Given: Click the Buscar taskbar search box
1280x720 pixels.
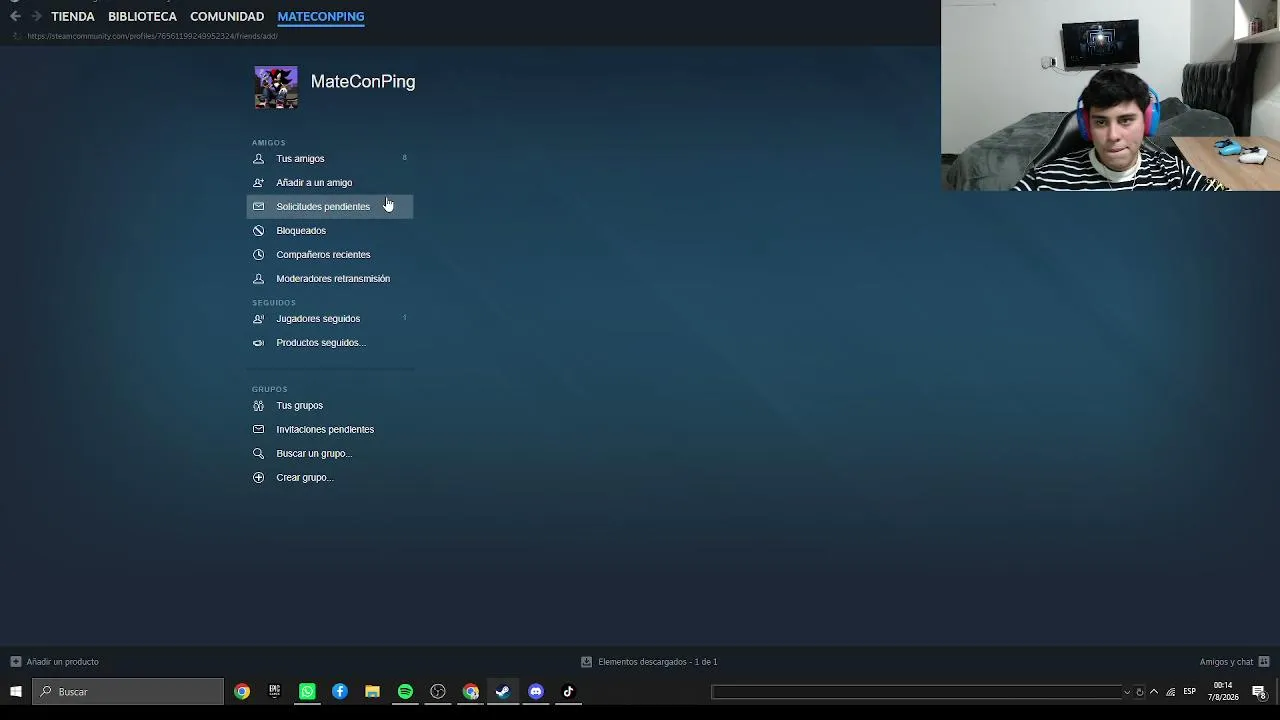Looking at the screenshot, I should point(128,692).
